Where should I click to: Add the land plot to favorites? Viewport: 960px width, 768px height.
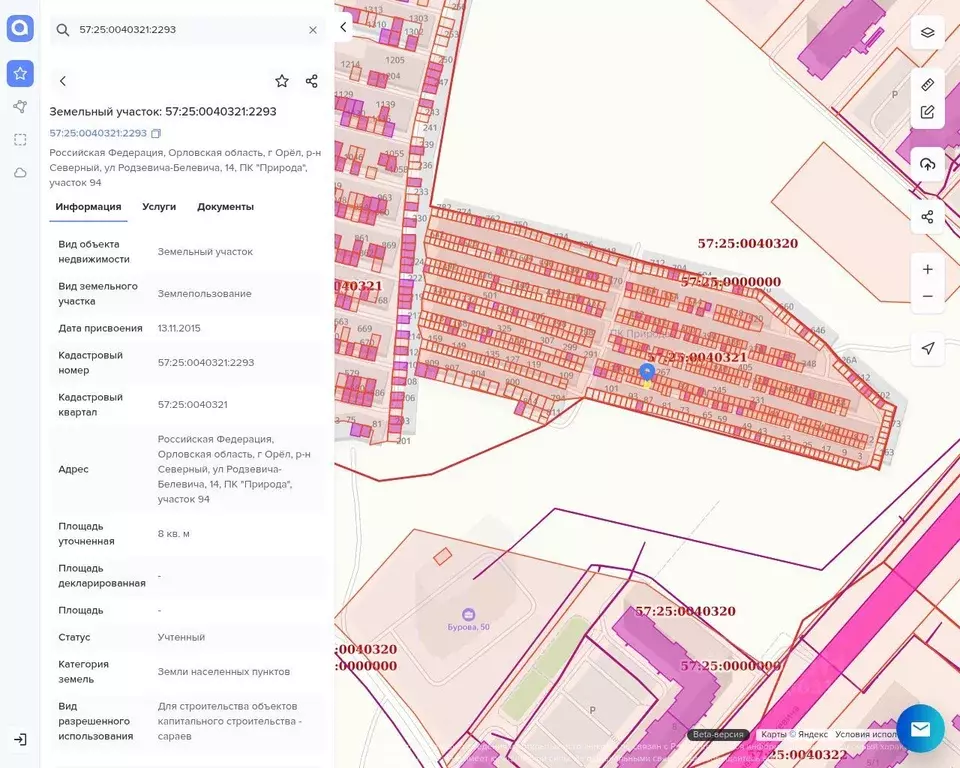(282, 81)
